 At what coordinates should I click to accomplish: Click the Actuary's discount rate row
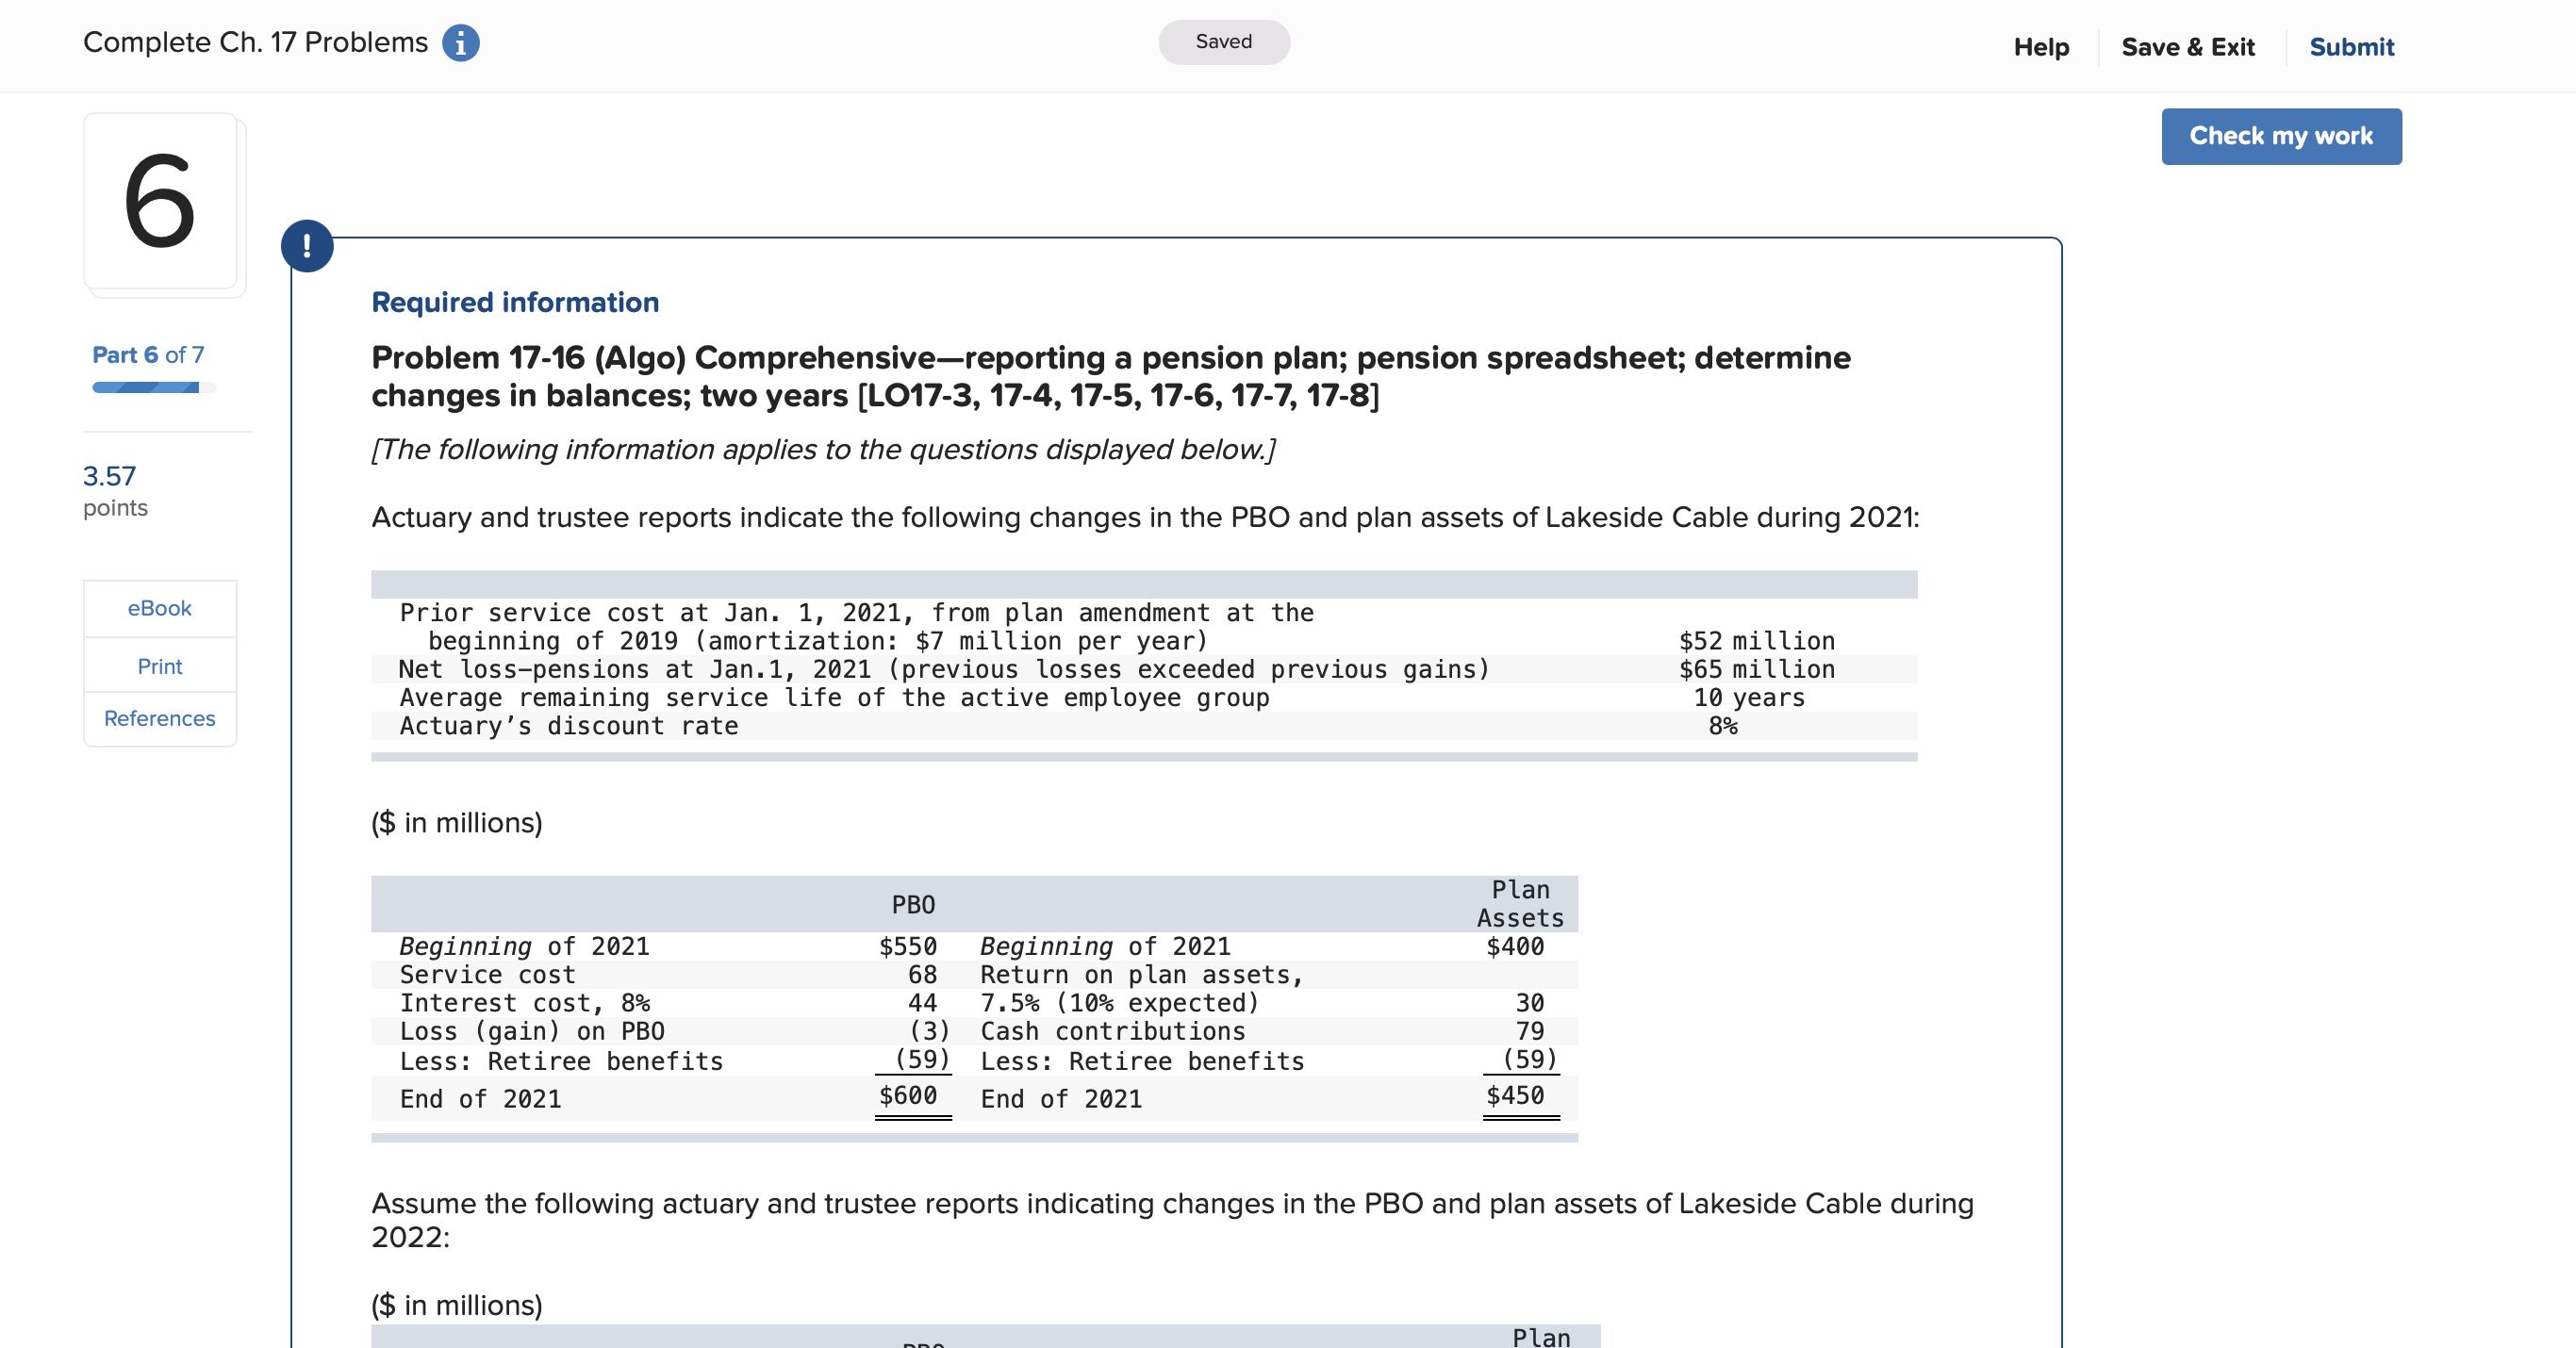point(568,726)
